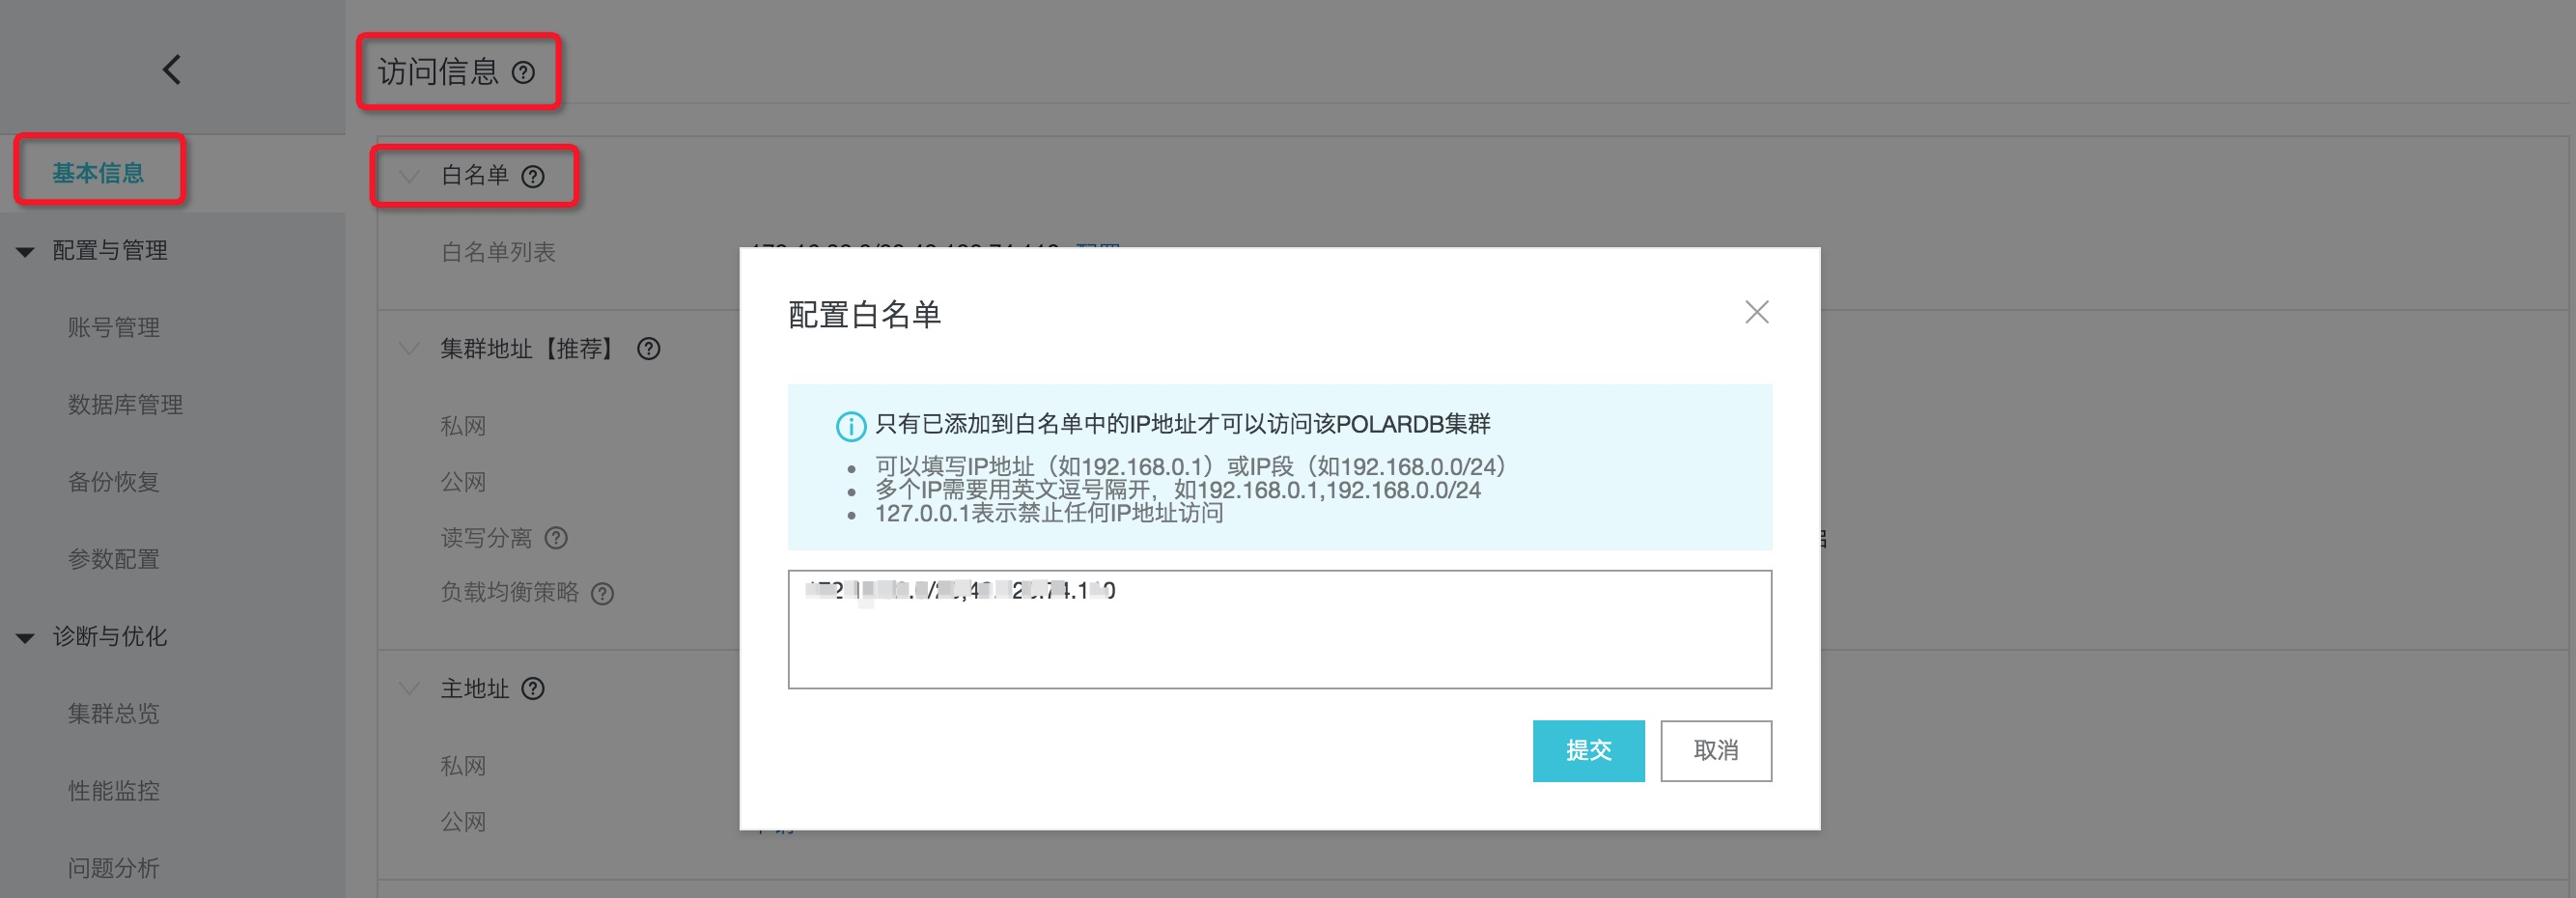2576x898 pixels.
Task: Click the question mark beside 主地址
Action: coord(535,689)
